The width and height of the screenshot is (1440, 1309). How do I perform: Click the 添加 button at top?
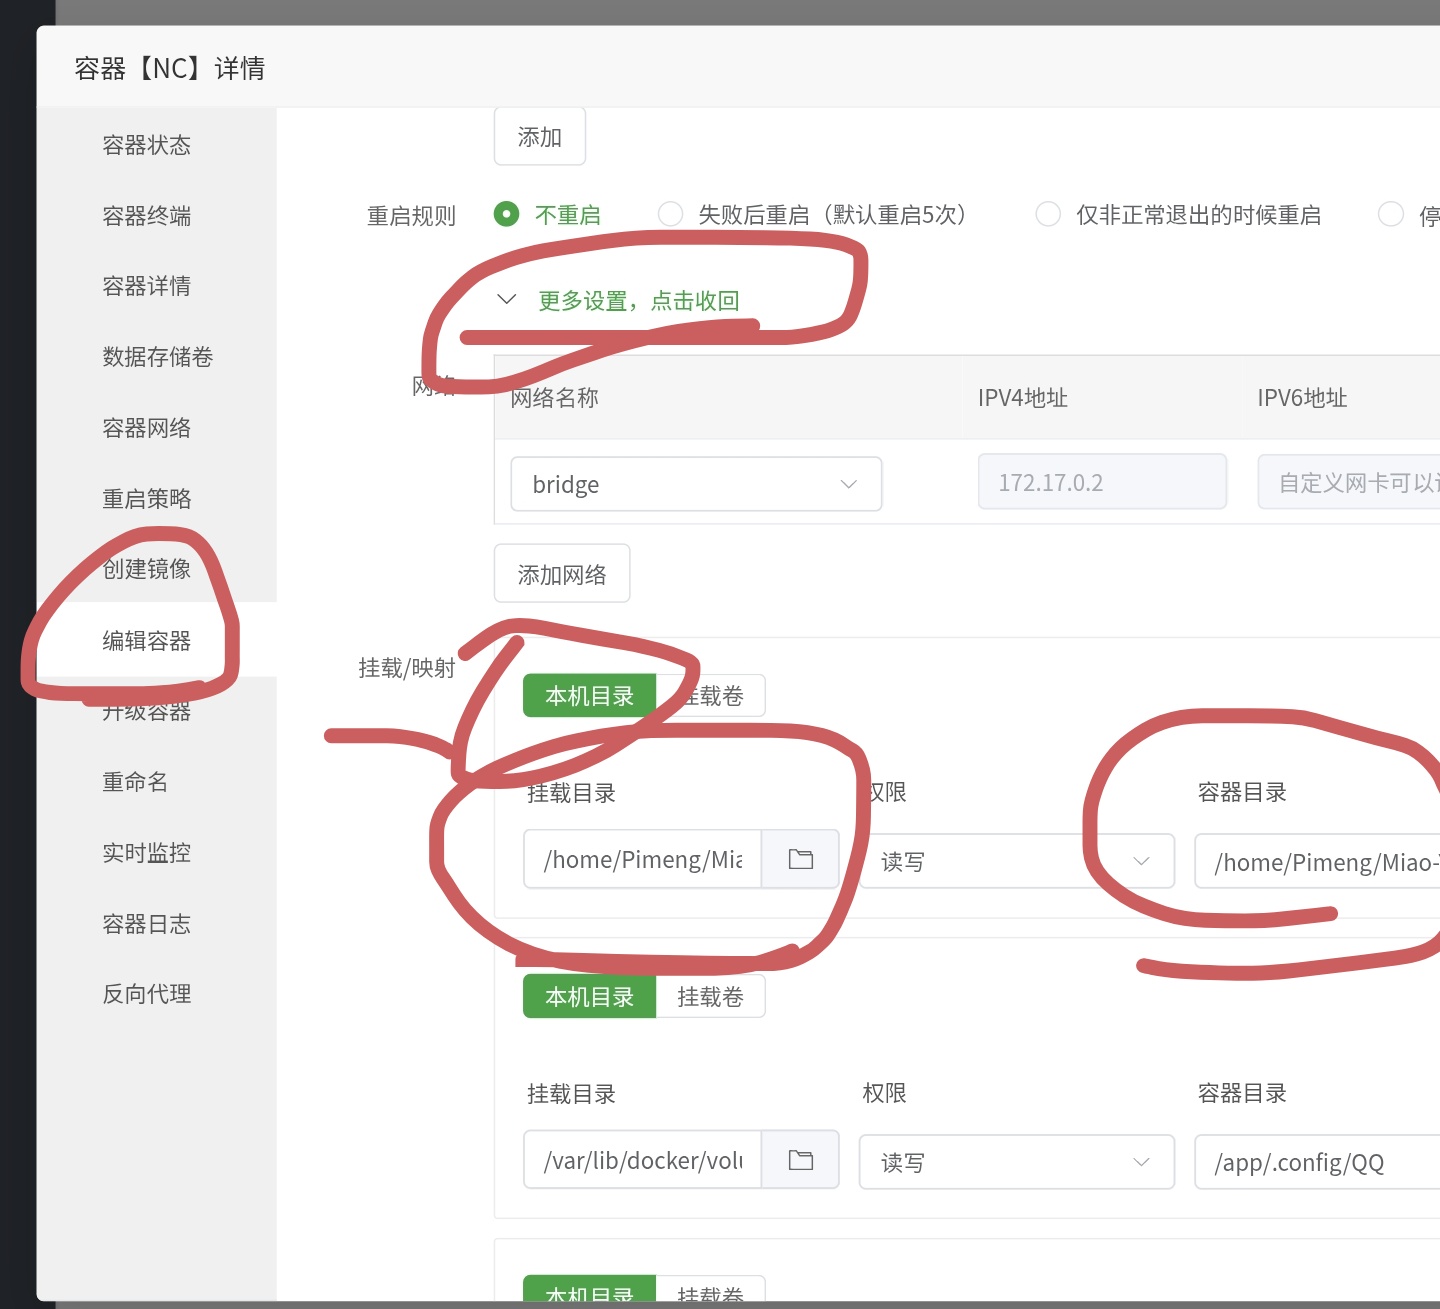pyautogui.click(x=540, y=137)
